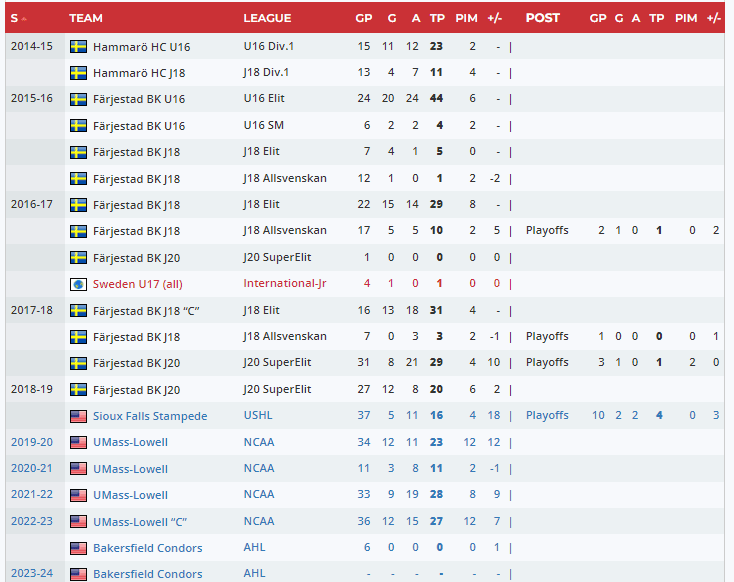The image size is (734, 582).
Task: Open the International-Jr league link
Action: click(284, 284)
